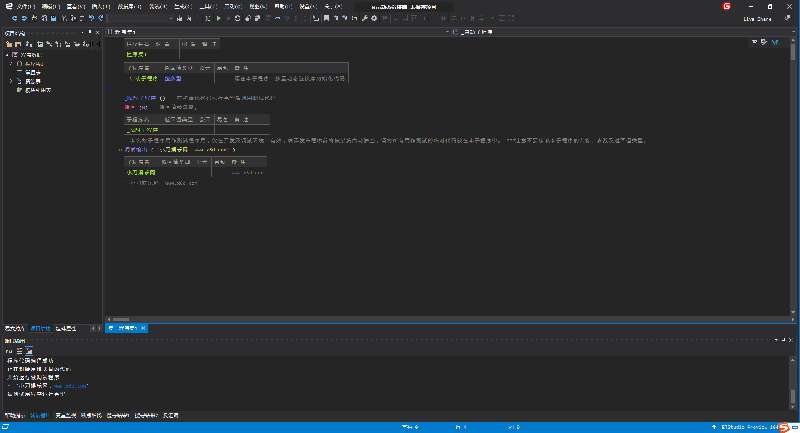Open the first menu in the menu bar
The width and height of the screenshot is (800, 433).
25,6
